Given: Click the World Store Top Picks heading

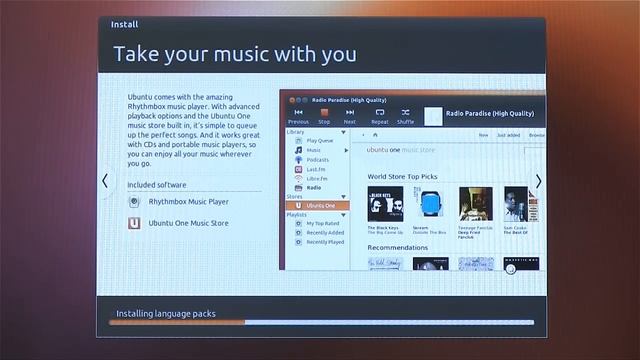Looking at the screenshot, I should coord(402,177).
